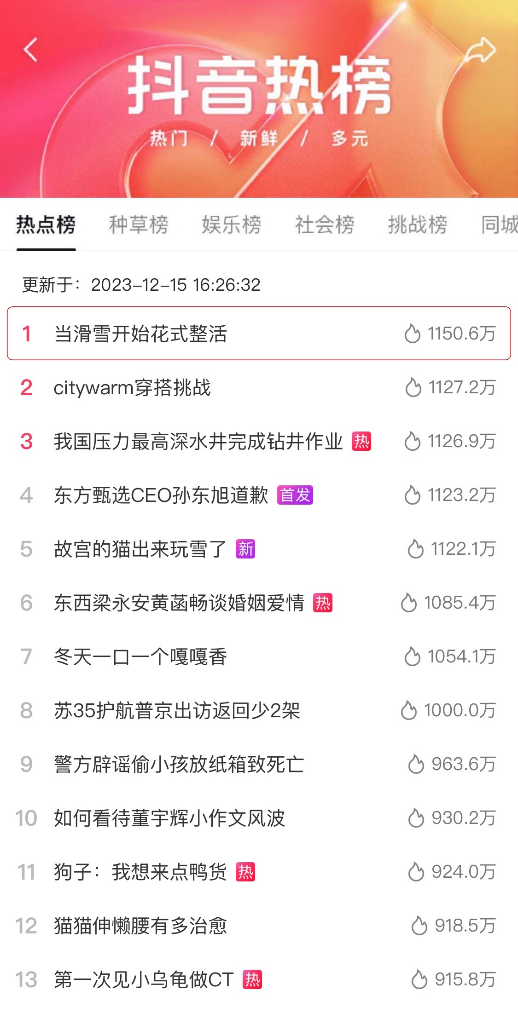Image resolution: width=518 pixels, height=1013 pixels.
Task: Open 东方甄选CEO孙东旭道歉 topic
Action: tap(259, 496)
